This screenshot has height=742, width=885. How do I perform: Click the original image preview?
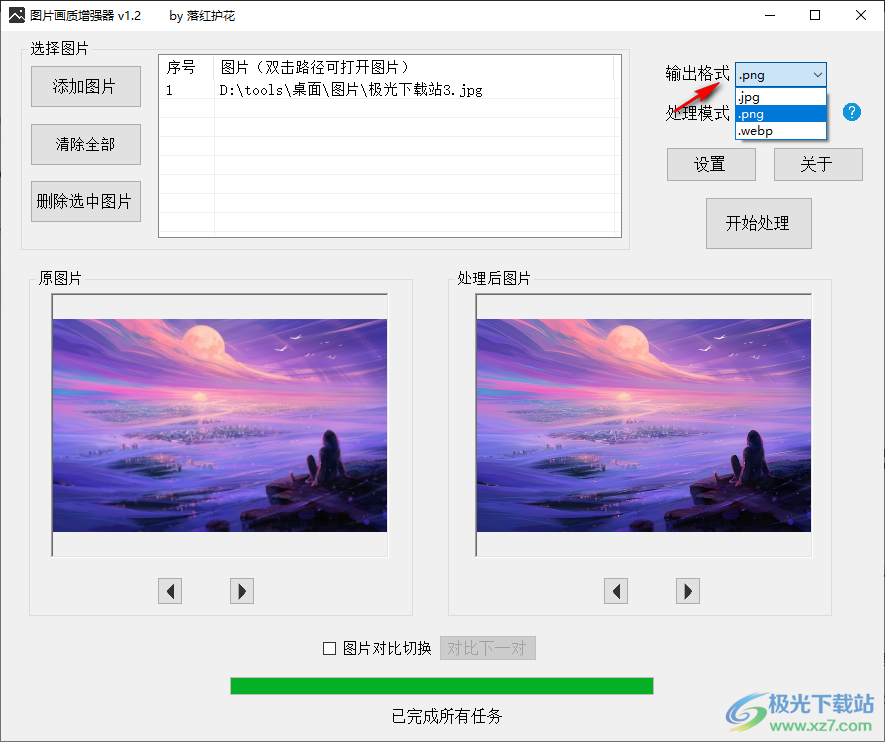coord(220,425)
